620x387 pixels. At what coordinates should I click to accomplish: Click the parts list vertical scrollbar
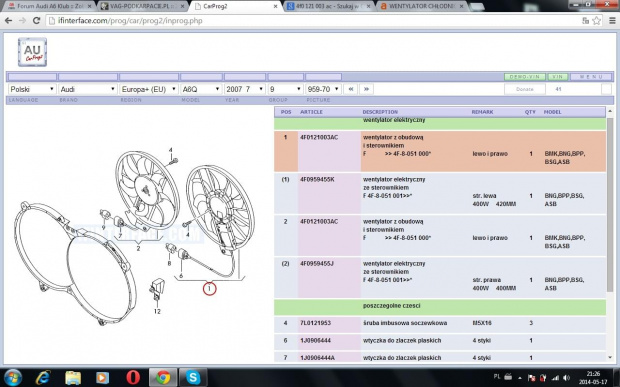click(x=610, y=233)
